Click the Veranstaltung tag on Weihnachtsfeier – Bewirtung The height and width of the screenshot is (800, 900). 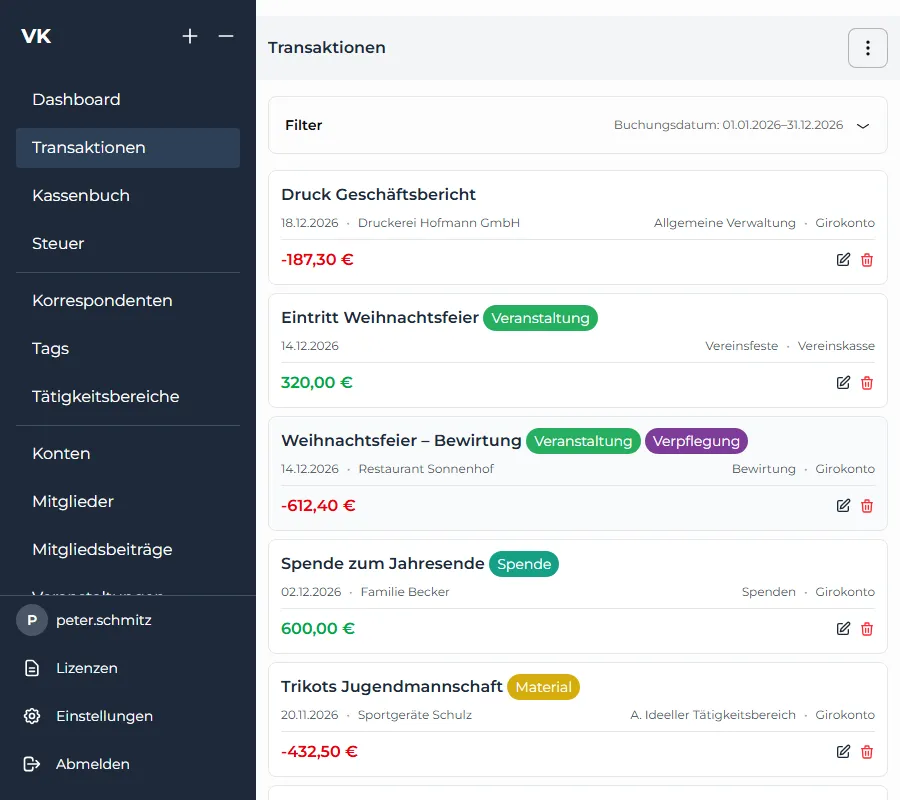(583, 441)
